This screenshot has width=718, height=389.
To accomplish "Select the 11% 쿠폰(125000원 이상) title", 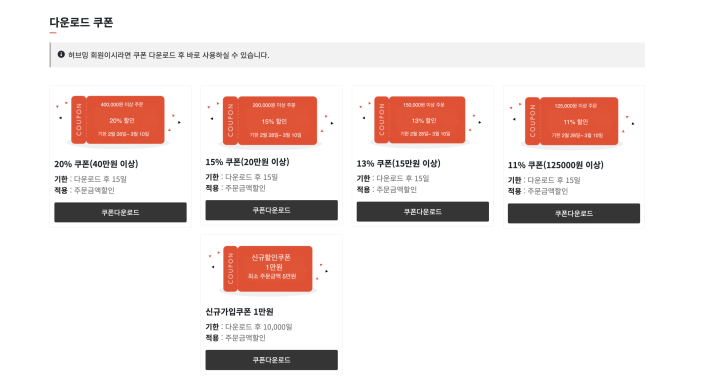I will [555, 165].
